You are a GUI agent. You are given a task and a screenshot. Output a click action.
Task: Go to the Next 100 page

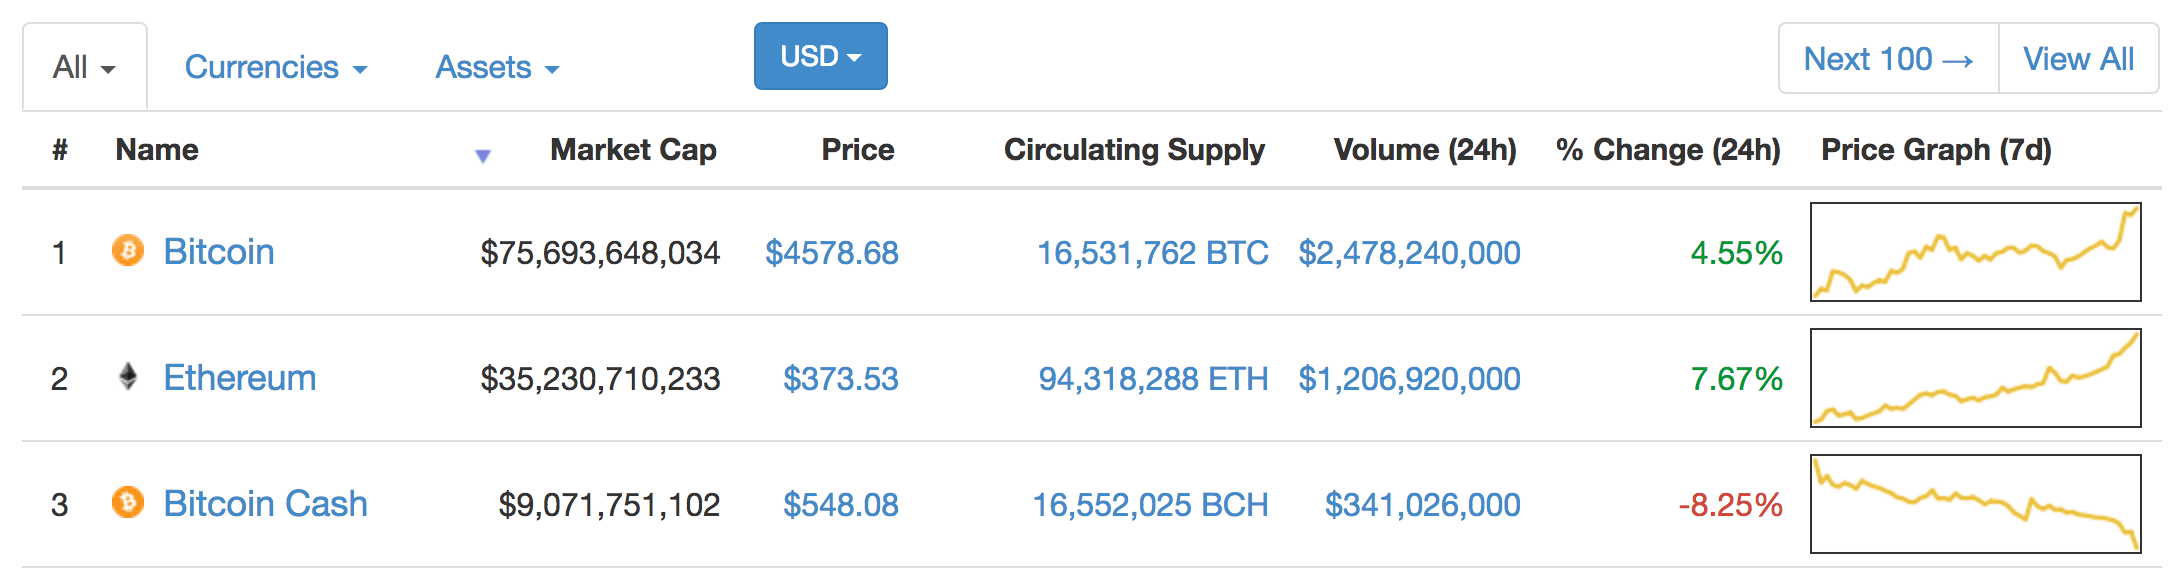[x=1888, y=59]
